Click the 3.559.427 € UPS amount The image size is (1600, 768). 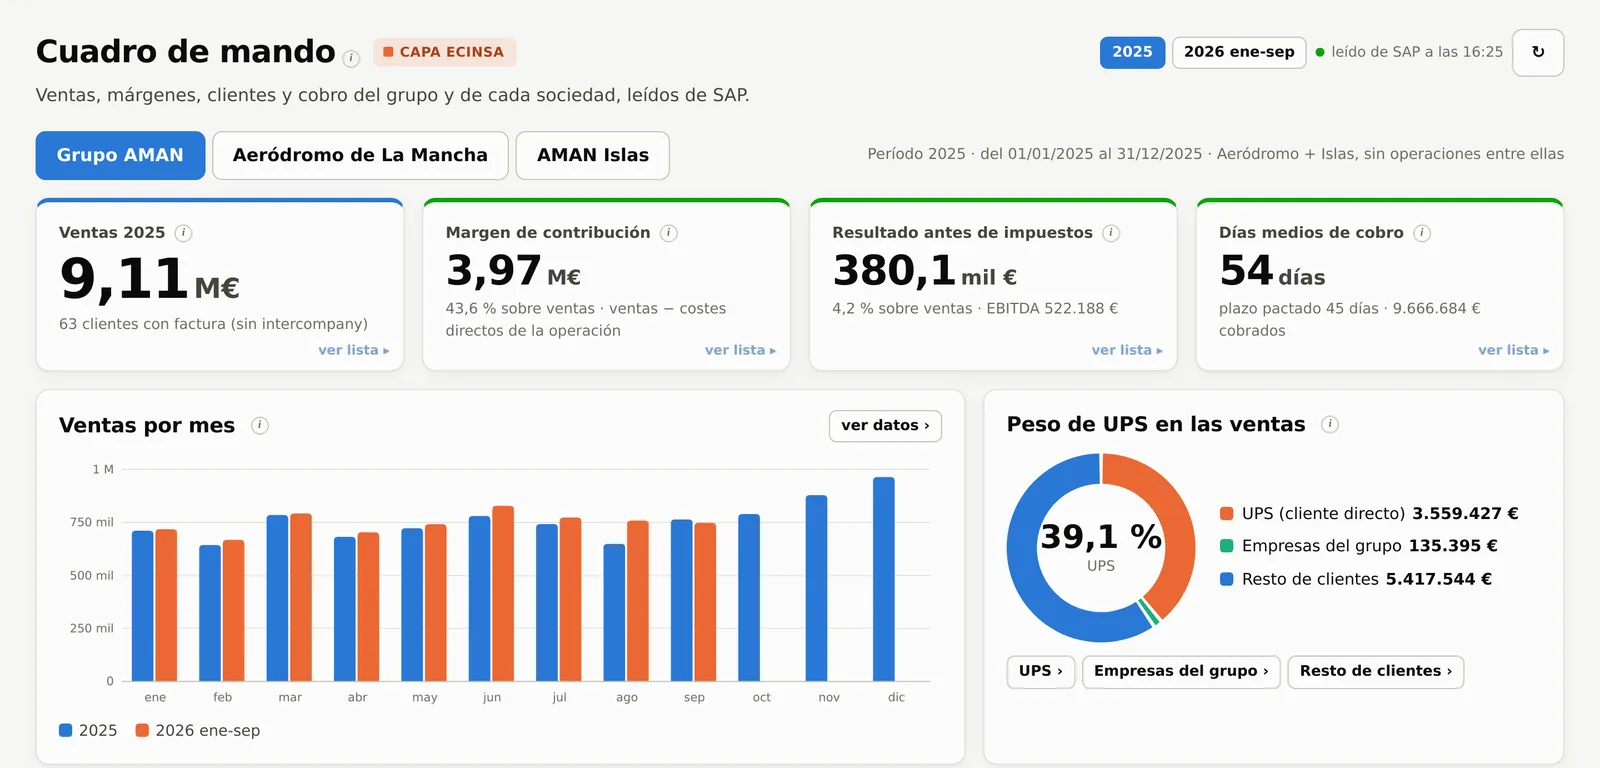pyautogui.click(x=1465, y=513)
